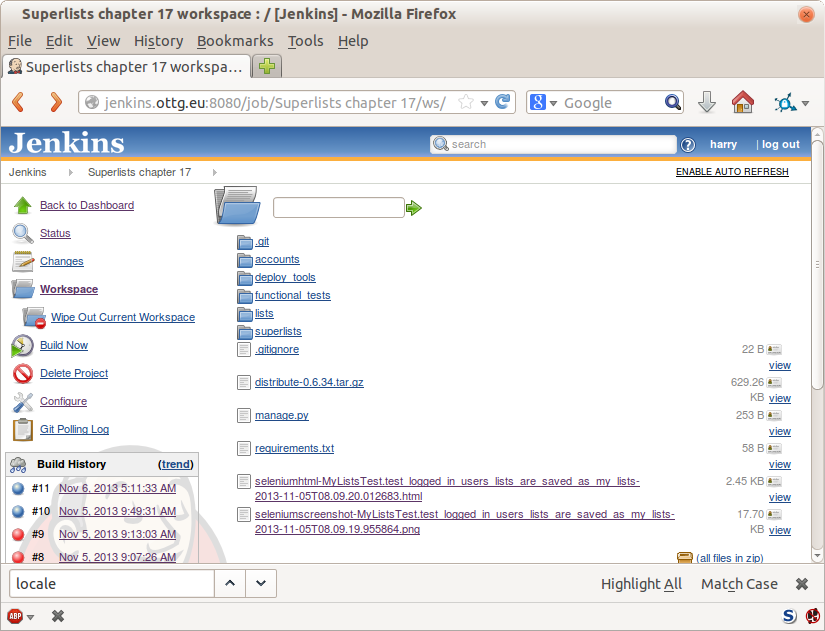The image size is (825, 631).
Task: Open the Bookmarks menu
Action: pos(235,41)
